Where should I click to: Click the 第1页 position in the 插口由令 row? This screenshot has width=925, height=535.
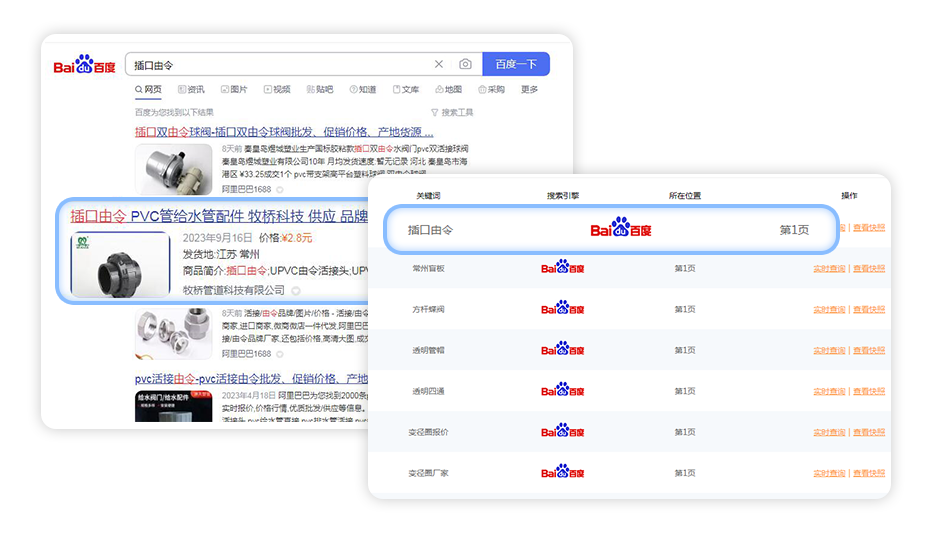(x=794, y=230)
